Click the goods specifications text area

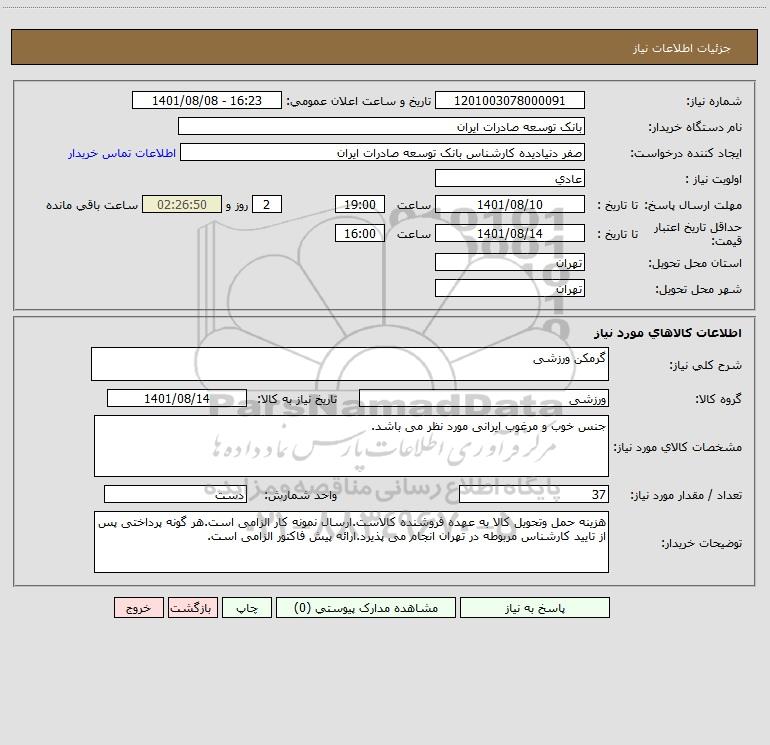click(x=351, y=446)
